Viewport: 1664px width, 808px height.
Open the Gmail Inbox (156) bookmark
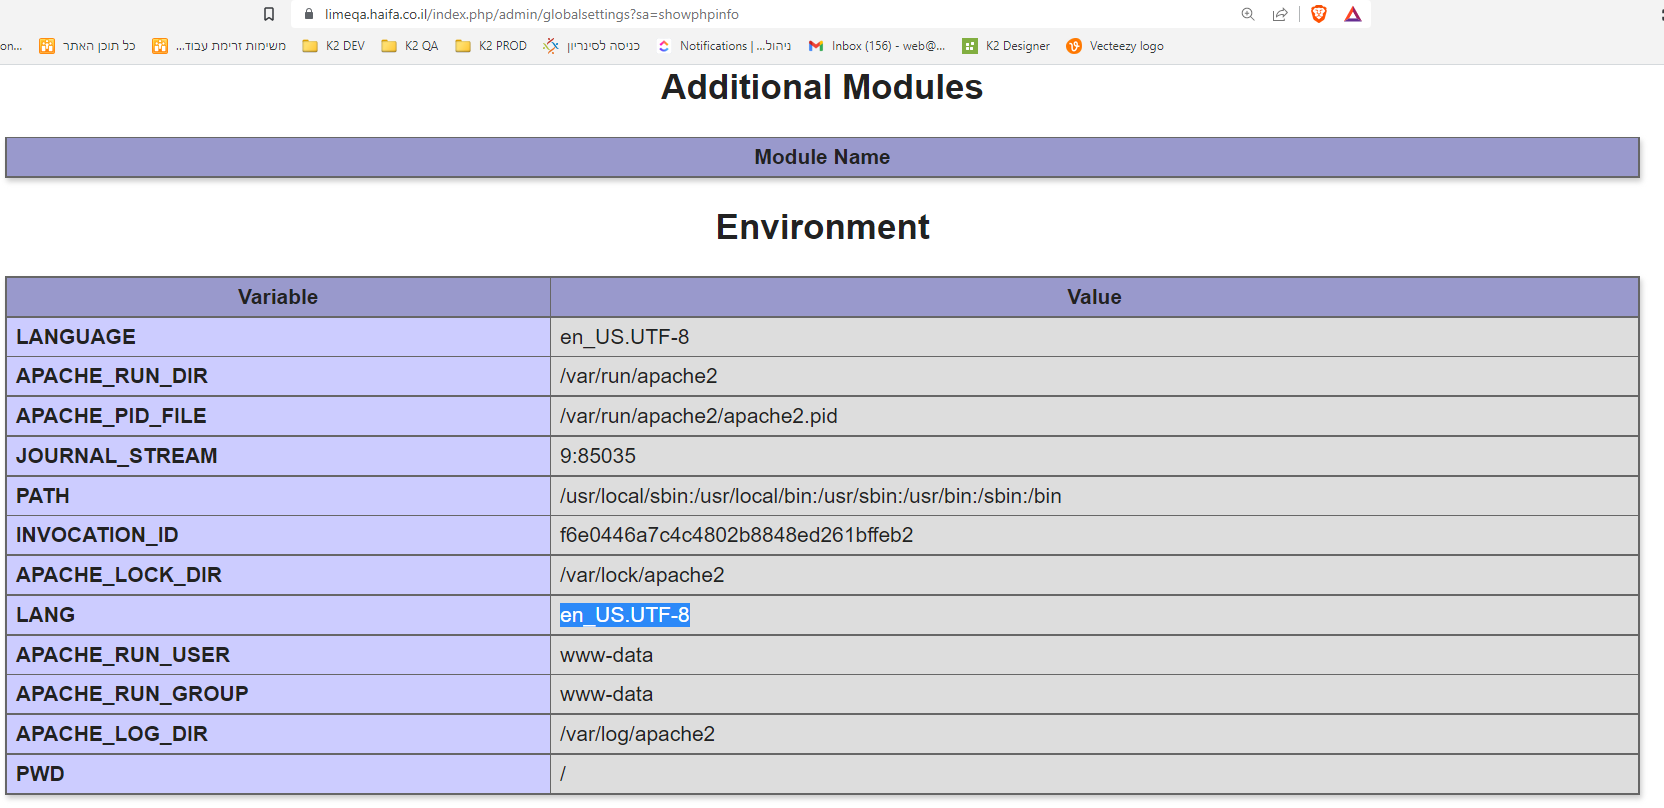(x=877, y=46)
